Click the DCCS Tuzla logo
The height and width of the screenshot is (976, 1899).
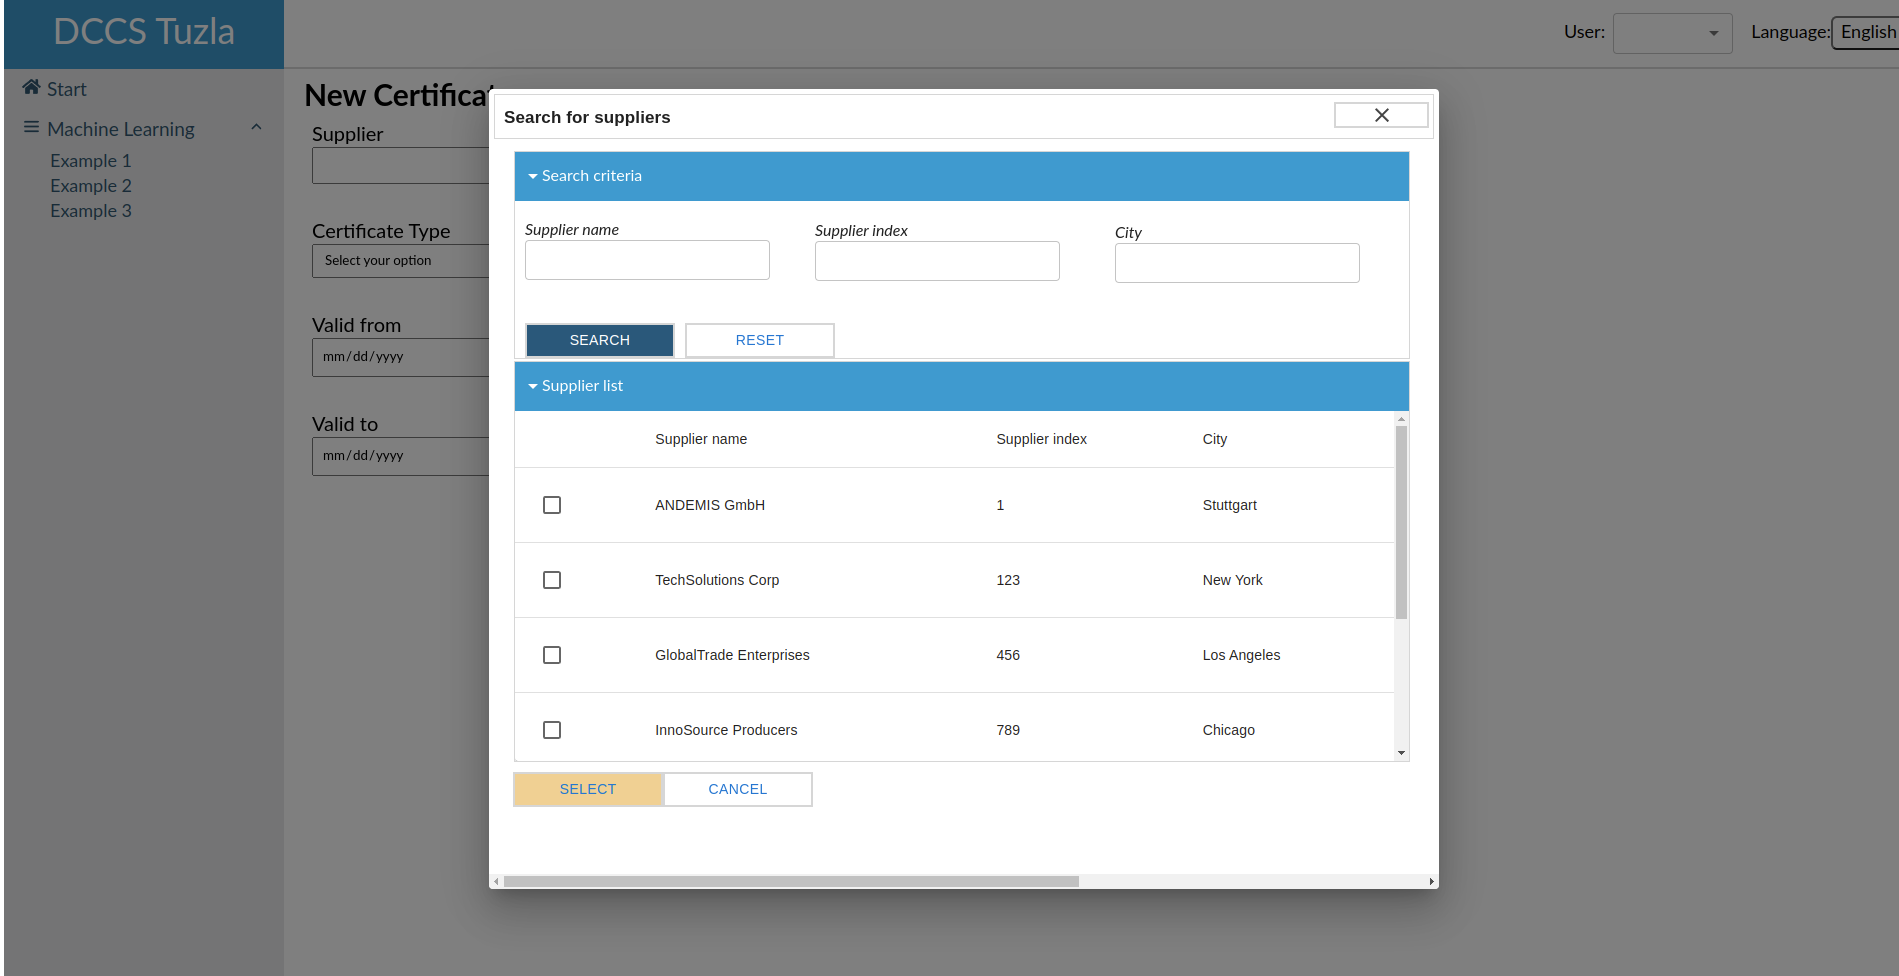144,31
